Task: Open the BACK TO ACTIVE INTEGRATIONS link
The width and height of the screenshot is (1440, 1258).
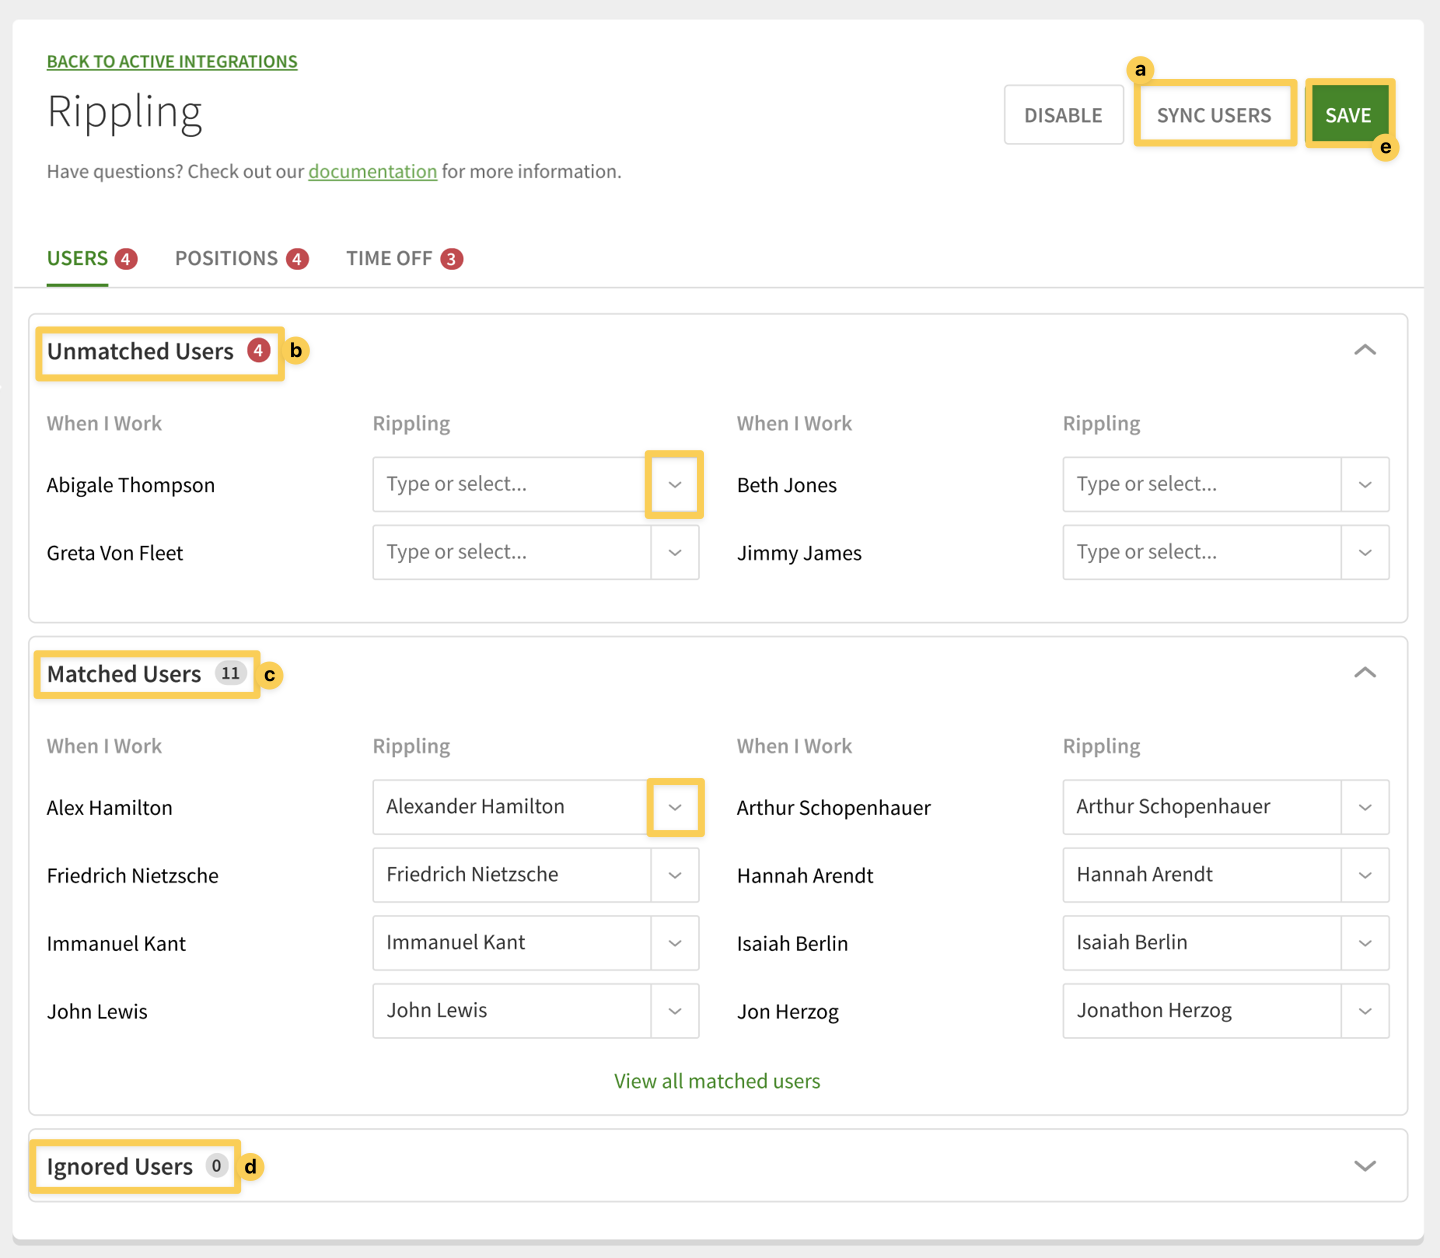Action: click(171, 61)
